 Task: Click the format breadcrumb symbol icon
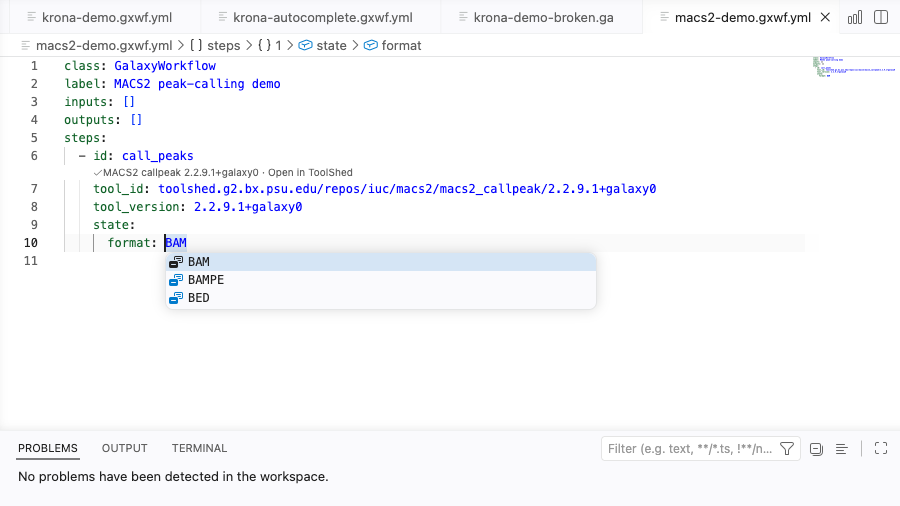coord(371,45)
